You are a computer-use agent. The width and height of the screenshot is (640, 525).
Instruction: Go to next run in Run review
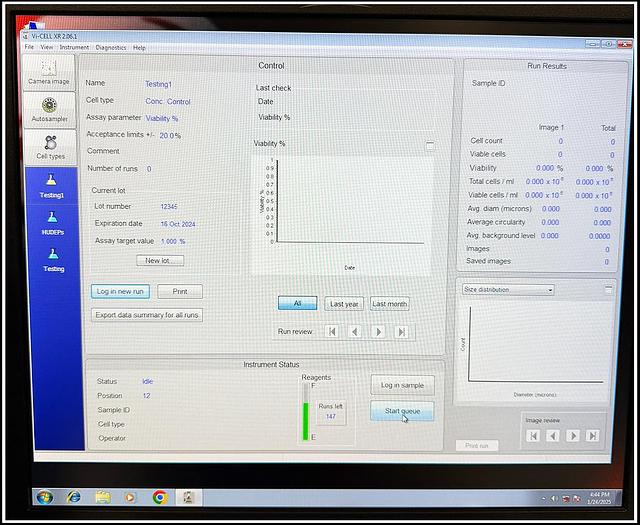(x=378, y=332)
